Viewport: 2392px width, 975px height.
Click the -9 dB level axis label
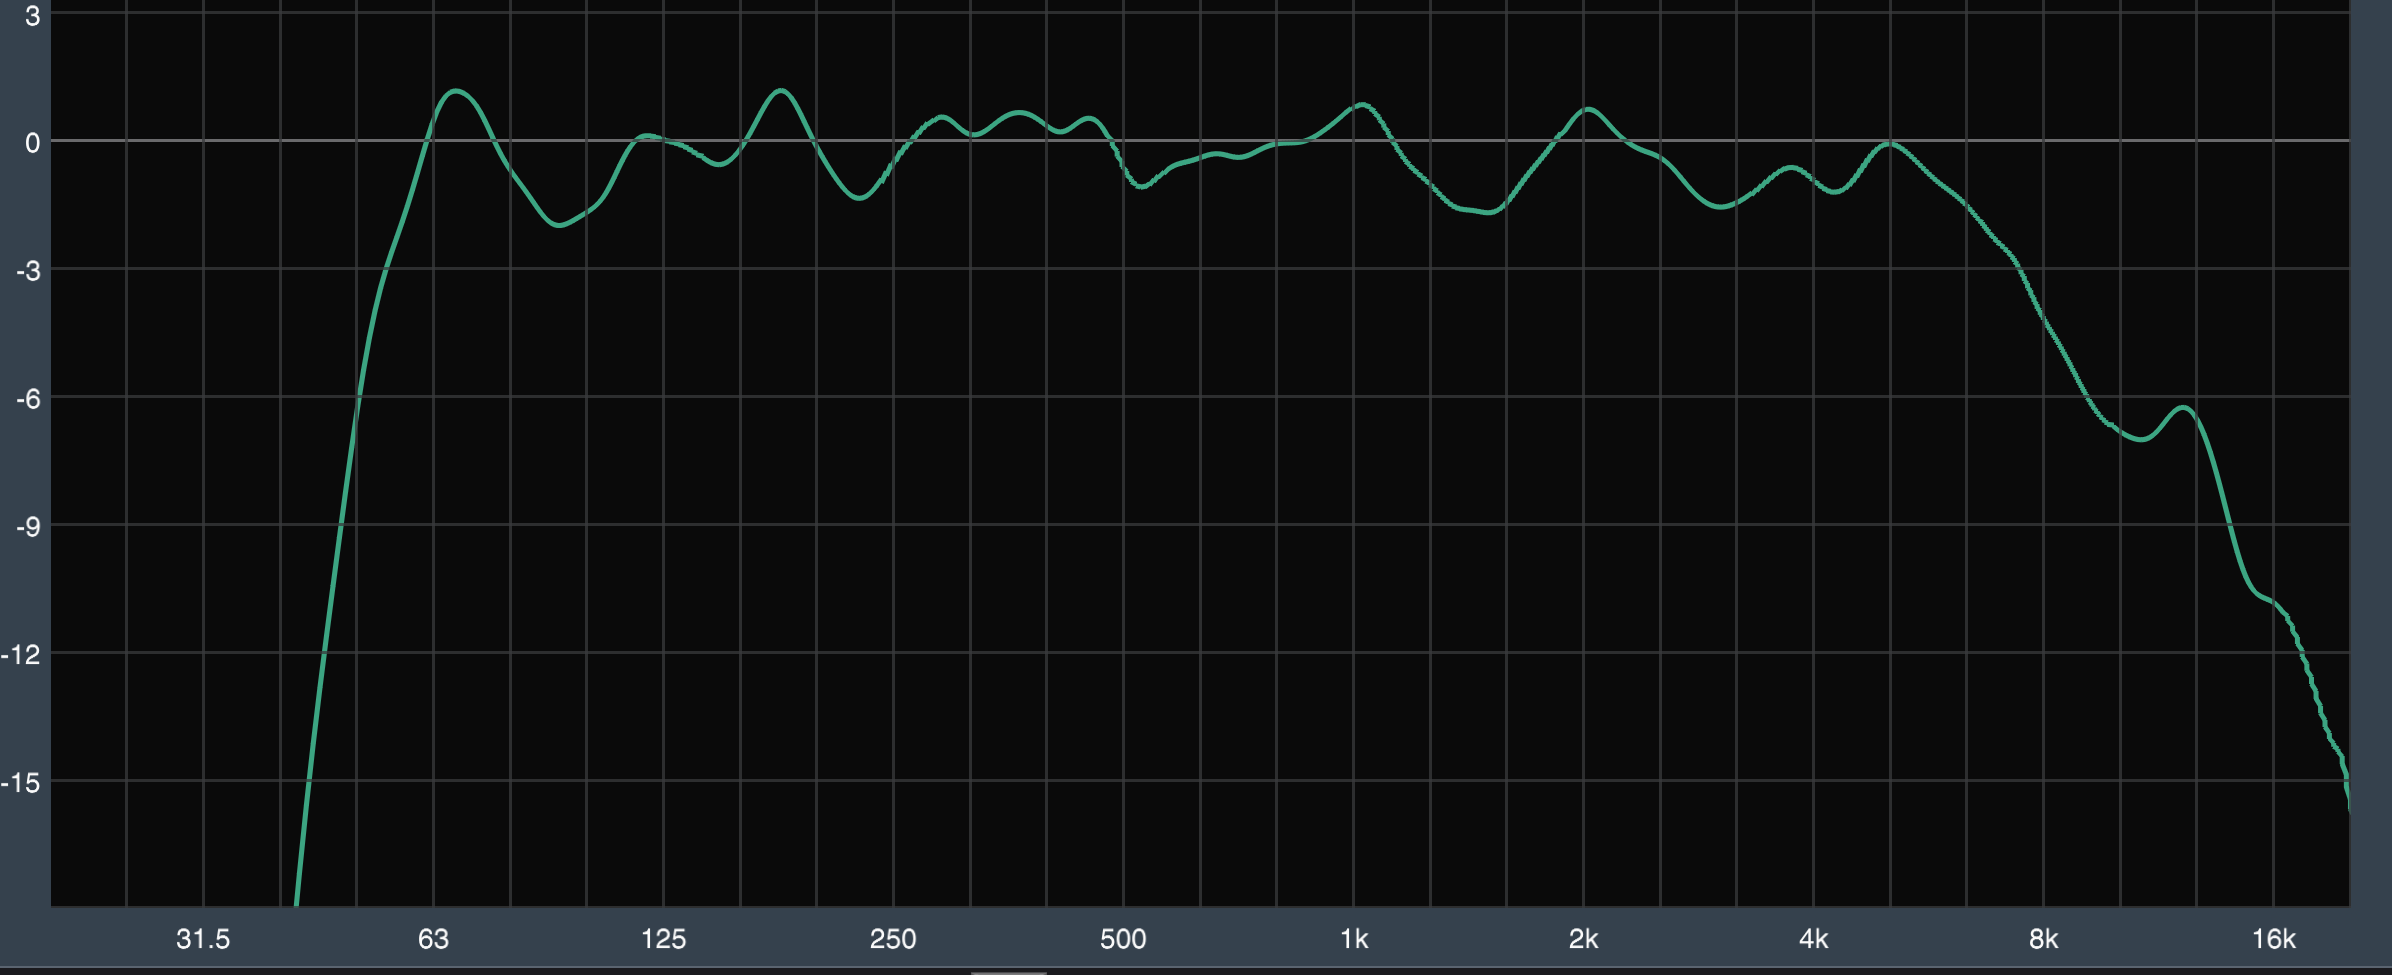[28, 527]
